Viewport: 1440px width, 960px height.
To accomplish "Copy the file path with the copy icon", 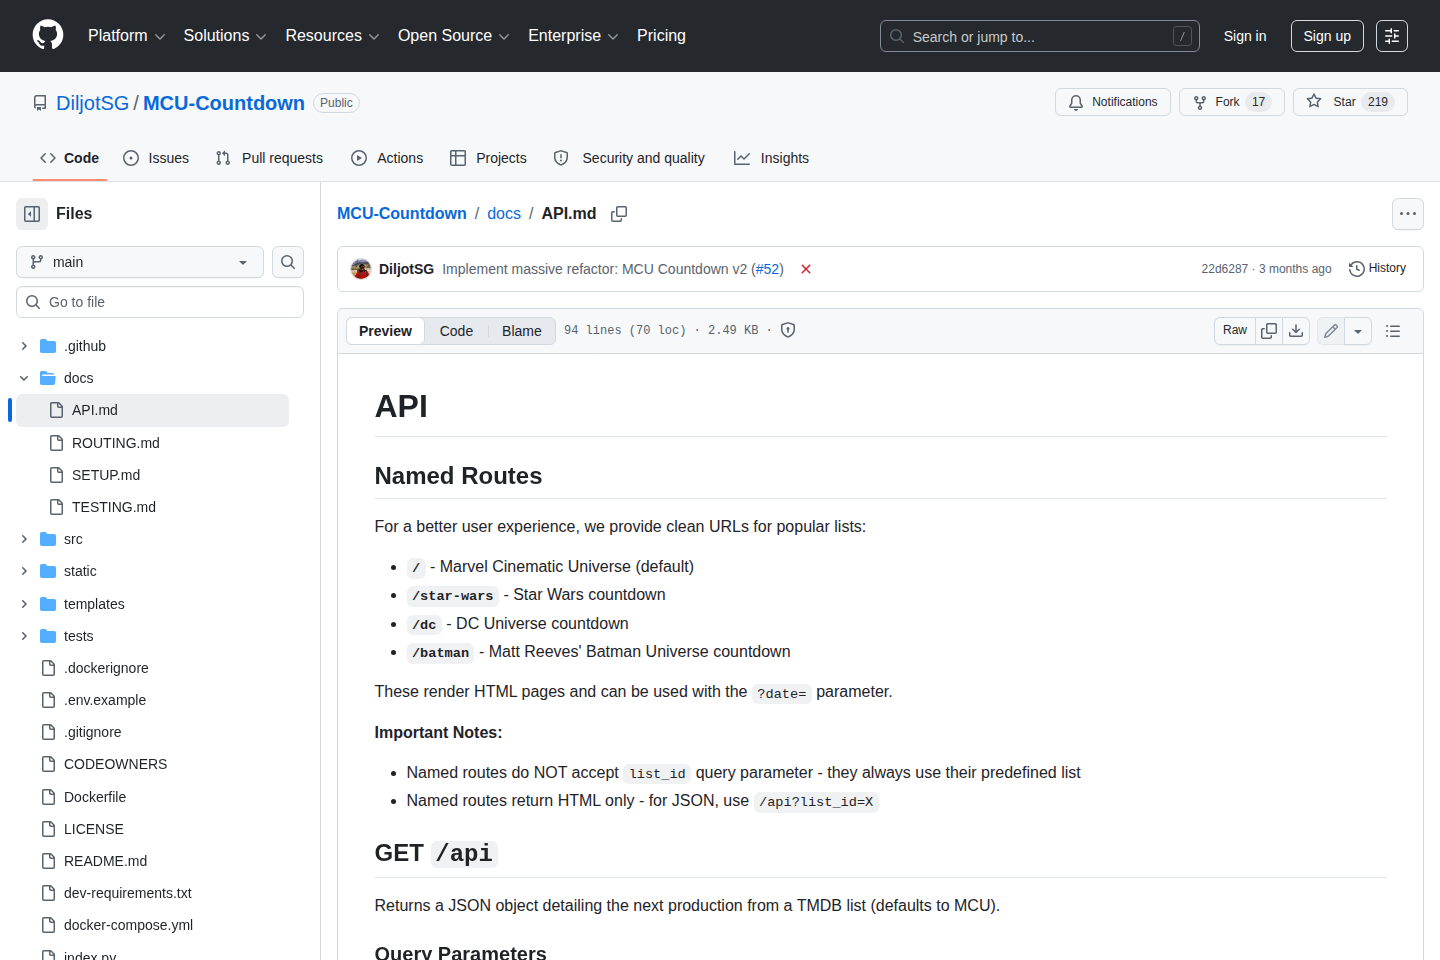I will [x=619, y=214].
